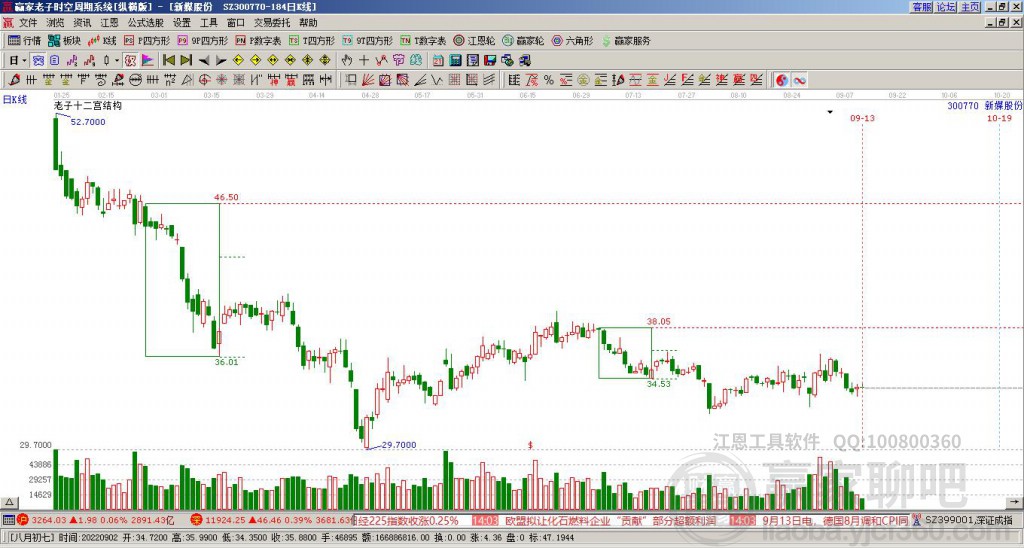The image size is (1024, 548).
Task: Open the 板块 sector view
Action: click(65, 40)
